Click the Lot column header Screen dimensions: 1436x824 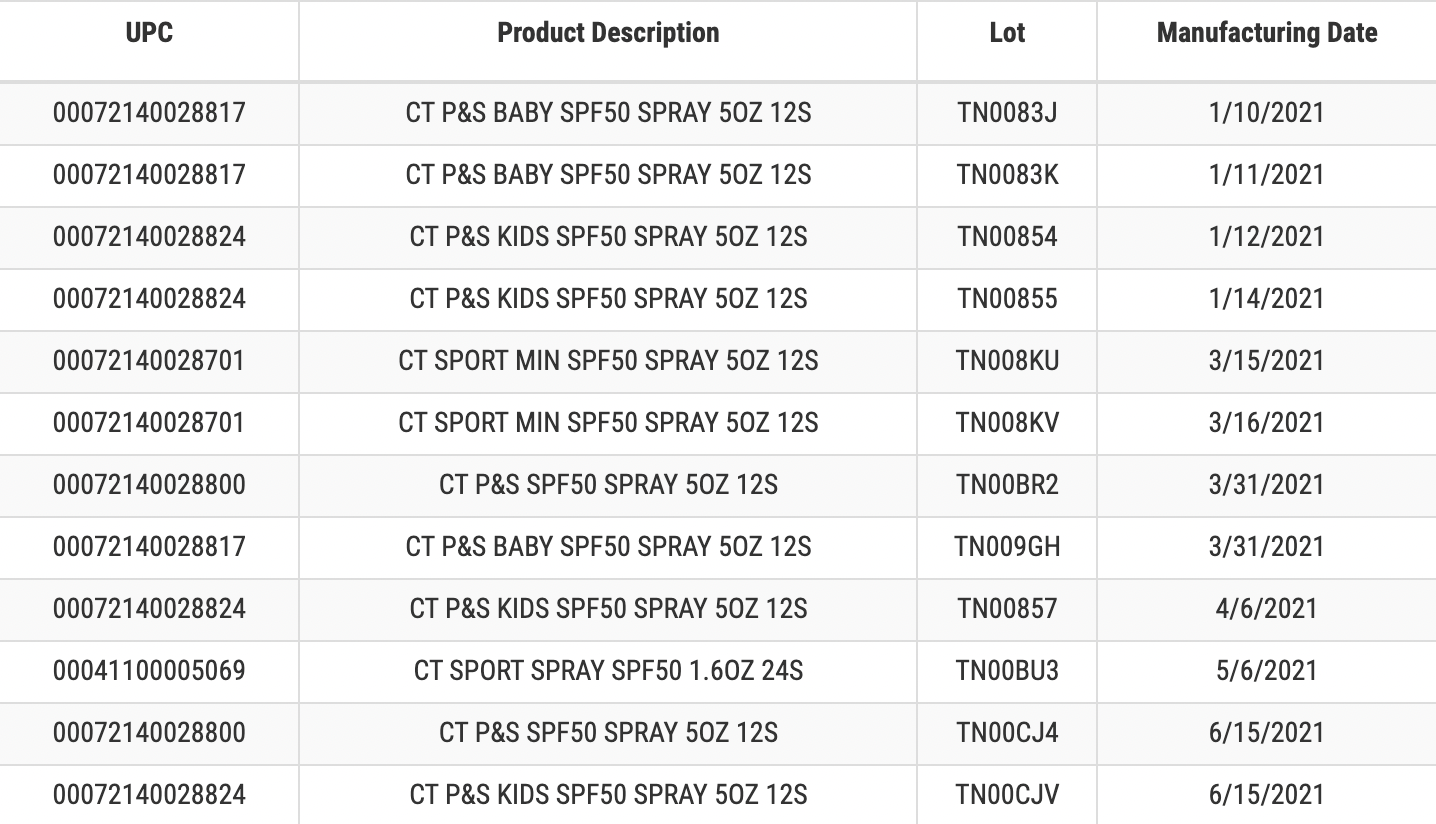tap(1007, 33)
